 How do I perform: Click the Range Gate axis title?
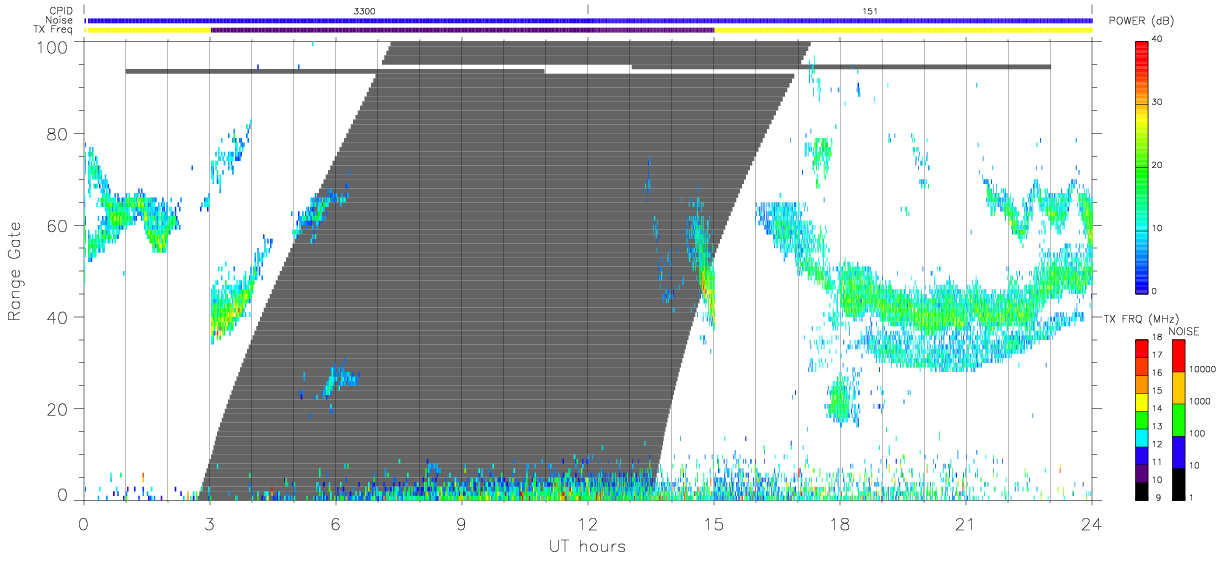16,271
